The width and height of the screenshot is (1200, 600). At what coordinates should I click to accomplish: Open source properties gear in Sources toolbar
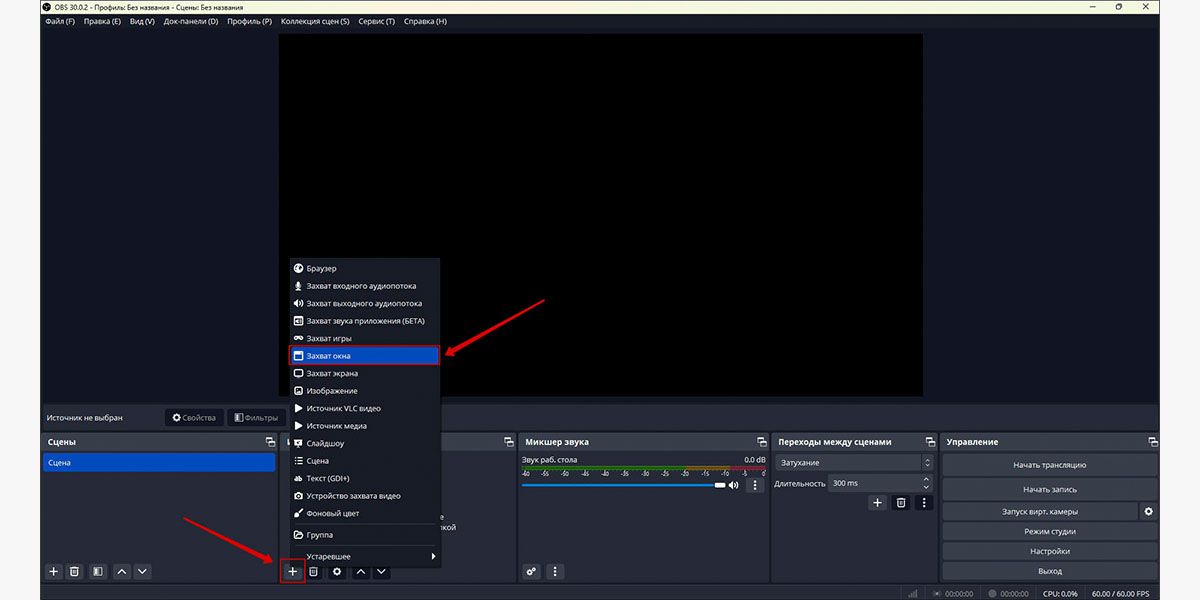(337, 571)
